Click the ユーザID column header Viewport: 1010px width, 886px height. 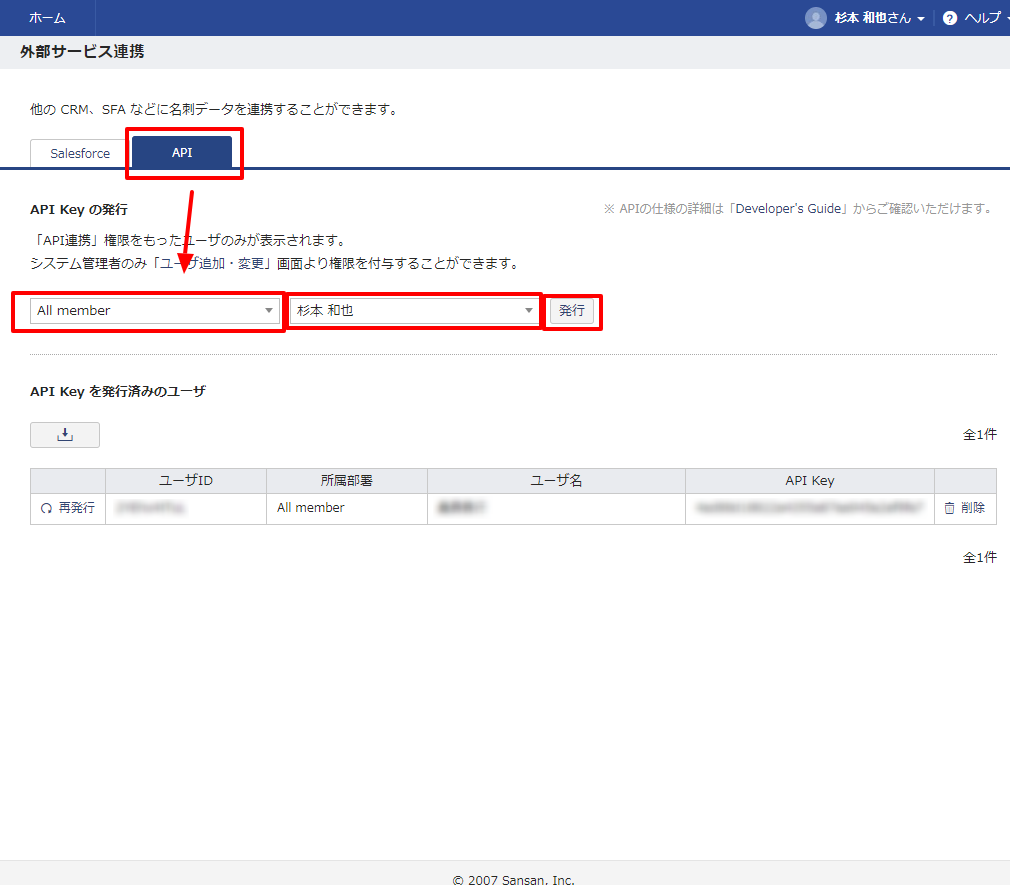tap(185, 480)
